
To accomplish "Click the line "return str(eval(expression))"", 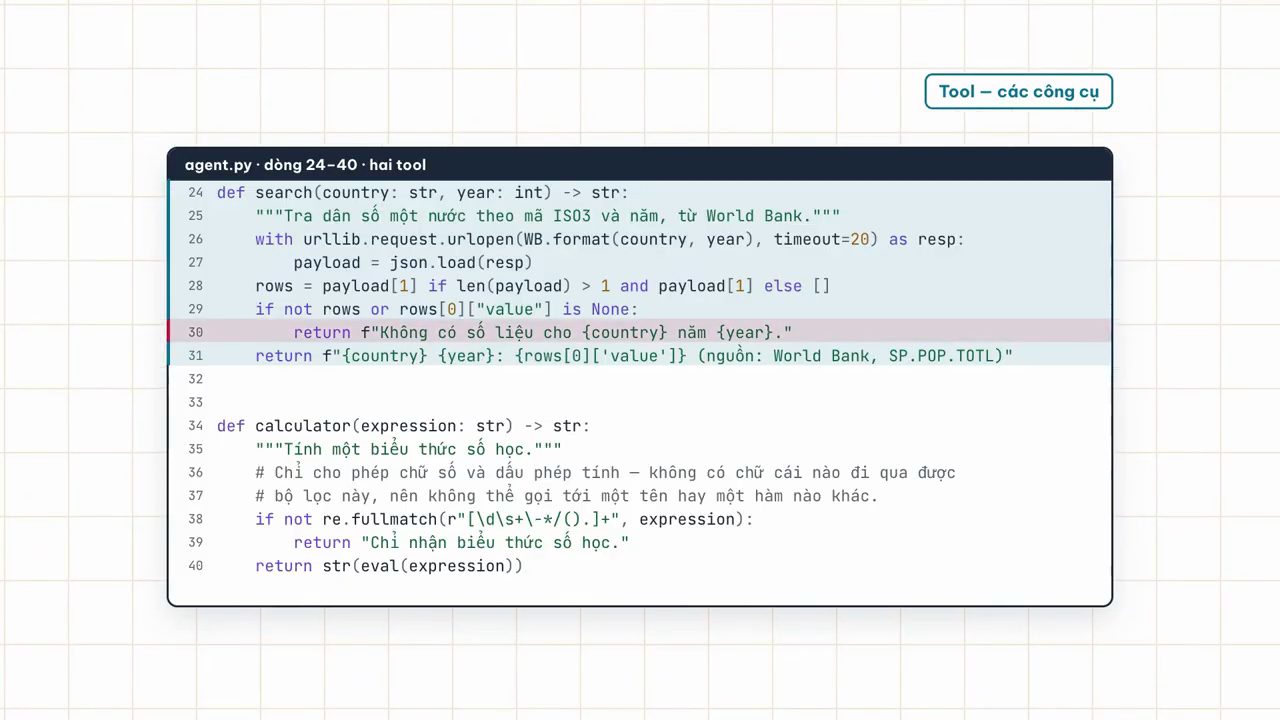I will 389,566.
